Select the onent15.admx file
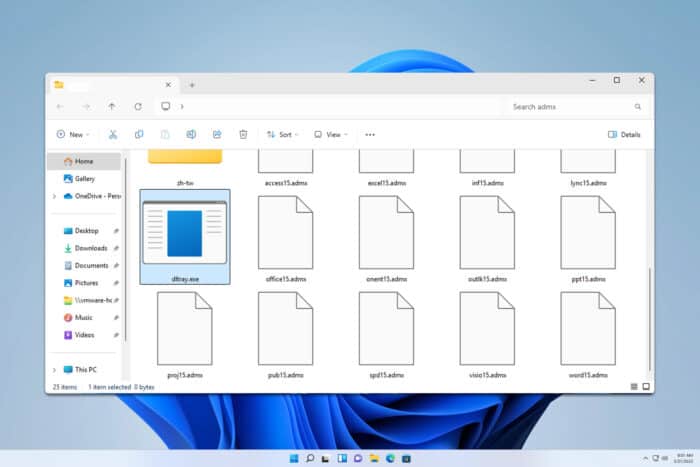The image size is (700, 467). pos(387,239)
